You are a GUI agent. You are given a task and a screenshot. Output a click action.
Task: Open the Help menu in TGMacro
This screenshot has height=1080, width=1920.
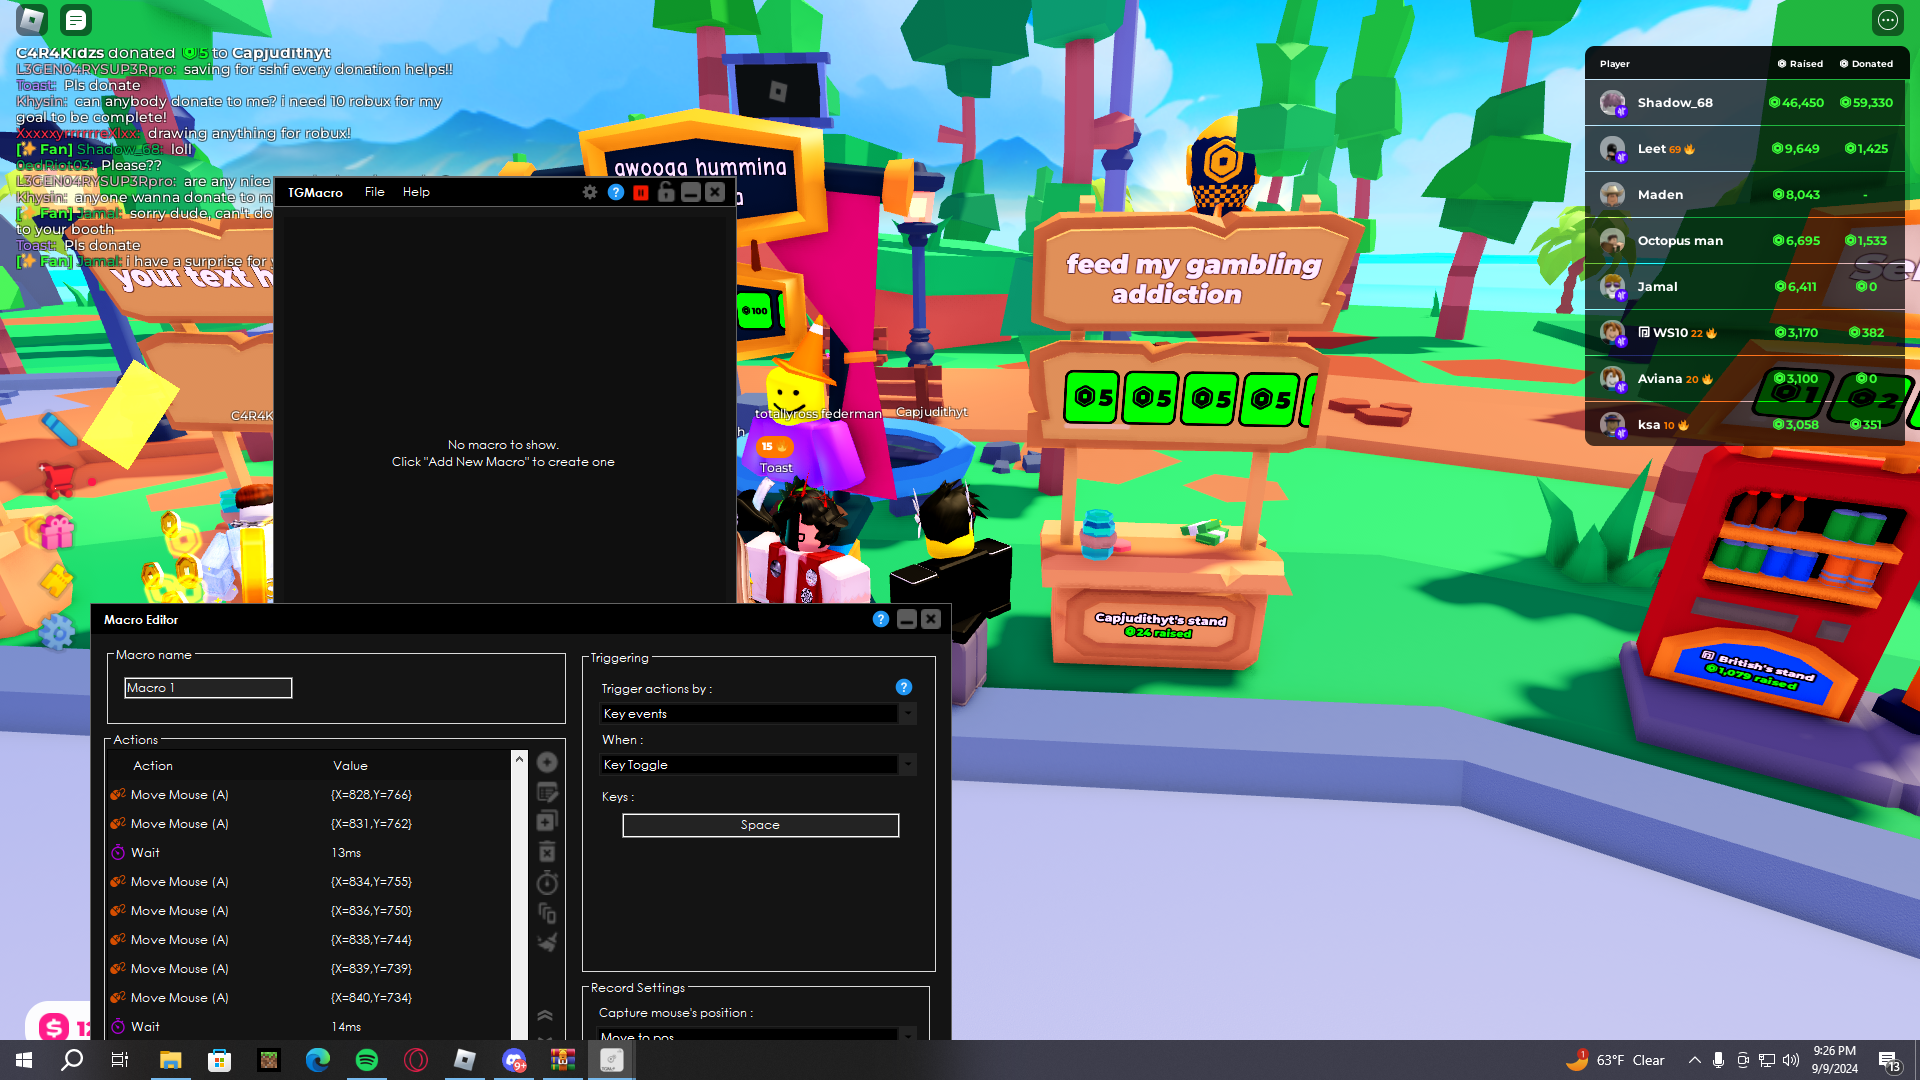coord(416,192)
